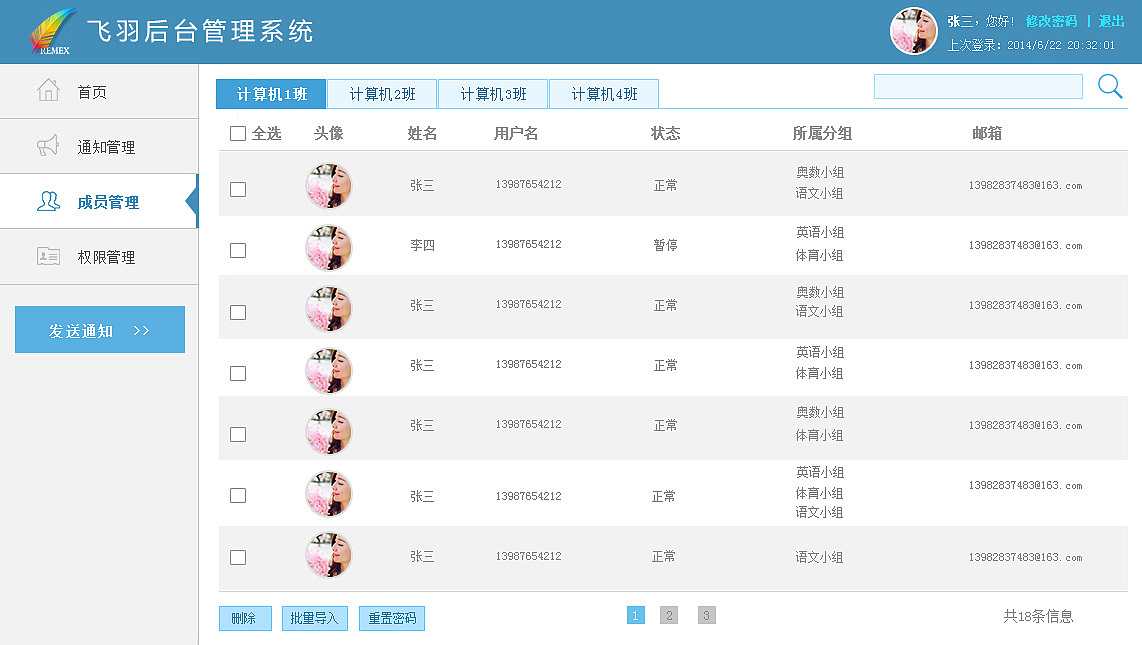Click 李四's 英语小组 group

click(x=820, y=232)
